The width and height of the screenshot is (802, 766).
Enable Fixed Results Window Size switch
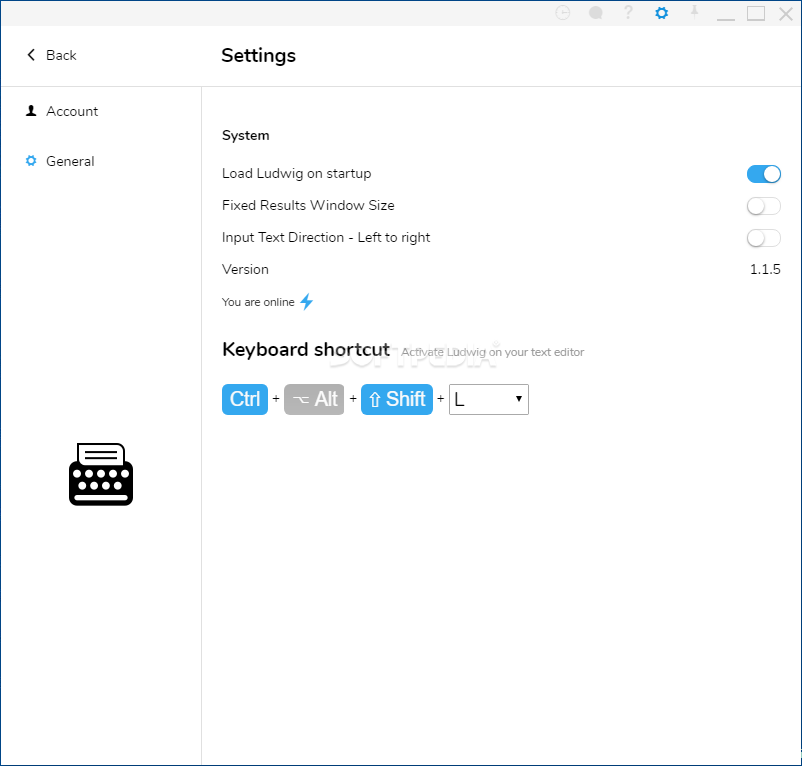coord(763,206)
